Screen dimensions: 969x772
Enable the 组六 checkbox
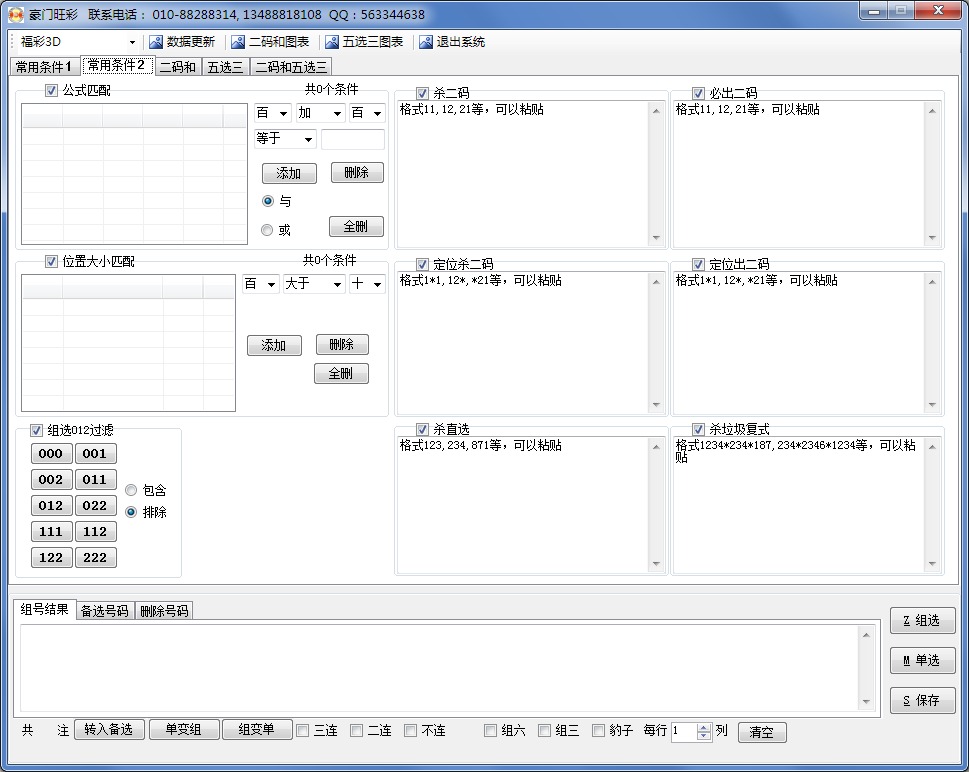pyautogui.click(x=490, y=731)
